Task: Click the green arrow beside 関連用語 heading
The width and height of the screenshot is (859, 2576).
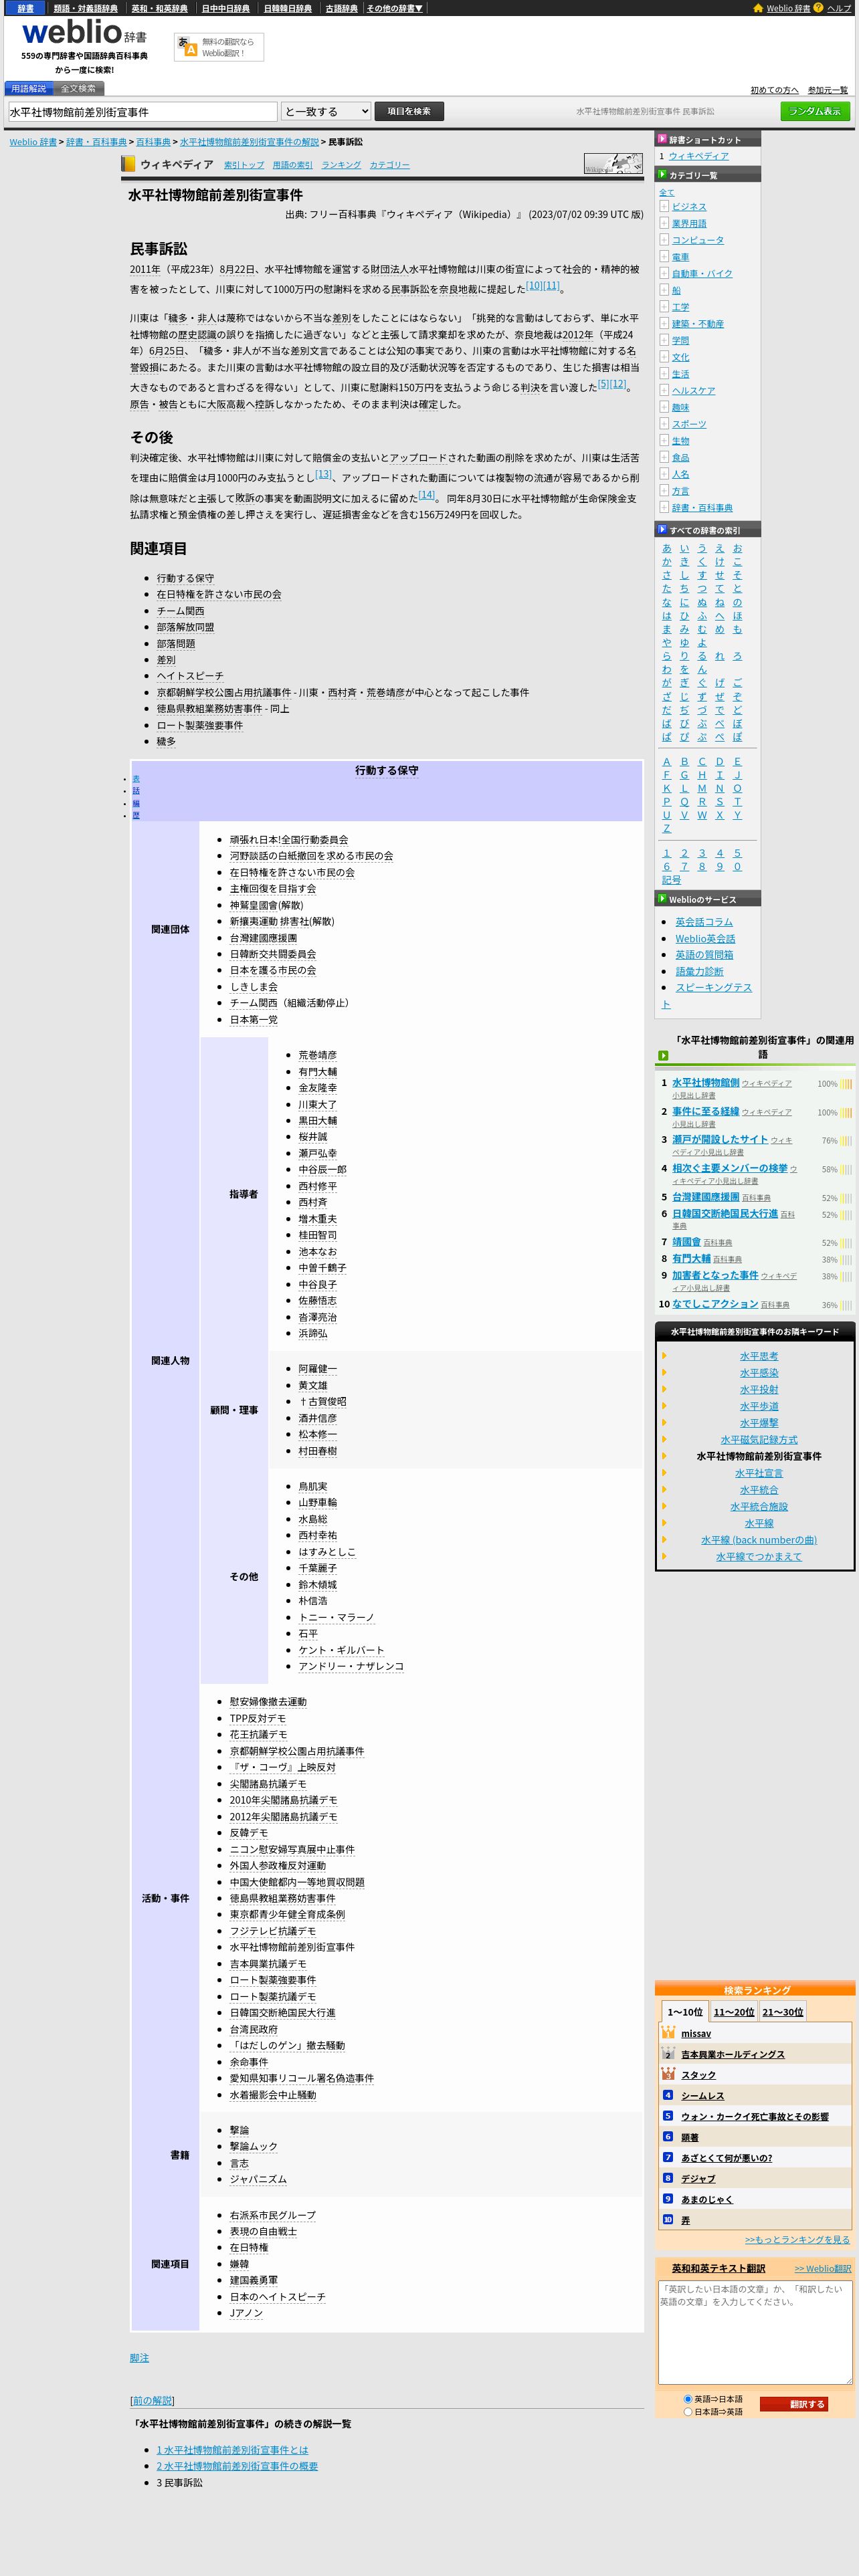Action: [x=663, y=1055]
